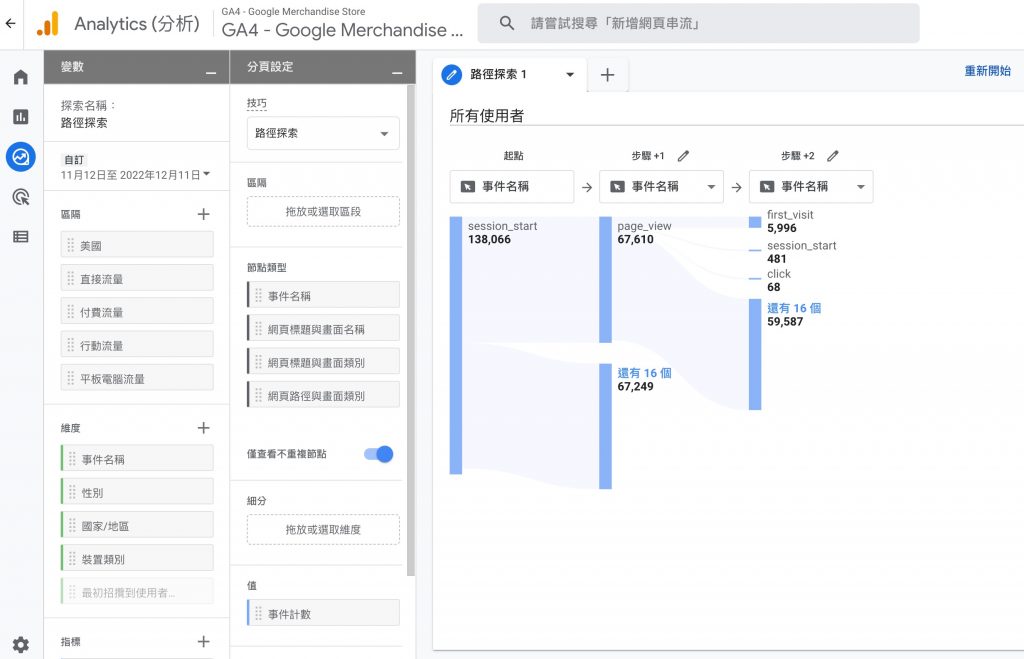This screenshot has height=659, width=1024.
Task: Click 重新開始 link
Action: [987, 71]
